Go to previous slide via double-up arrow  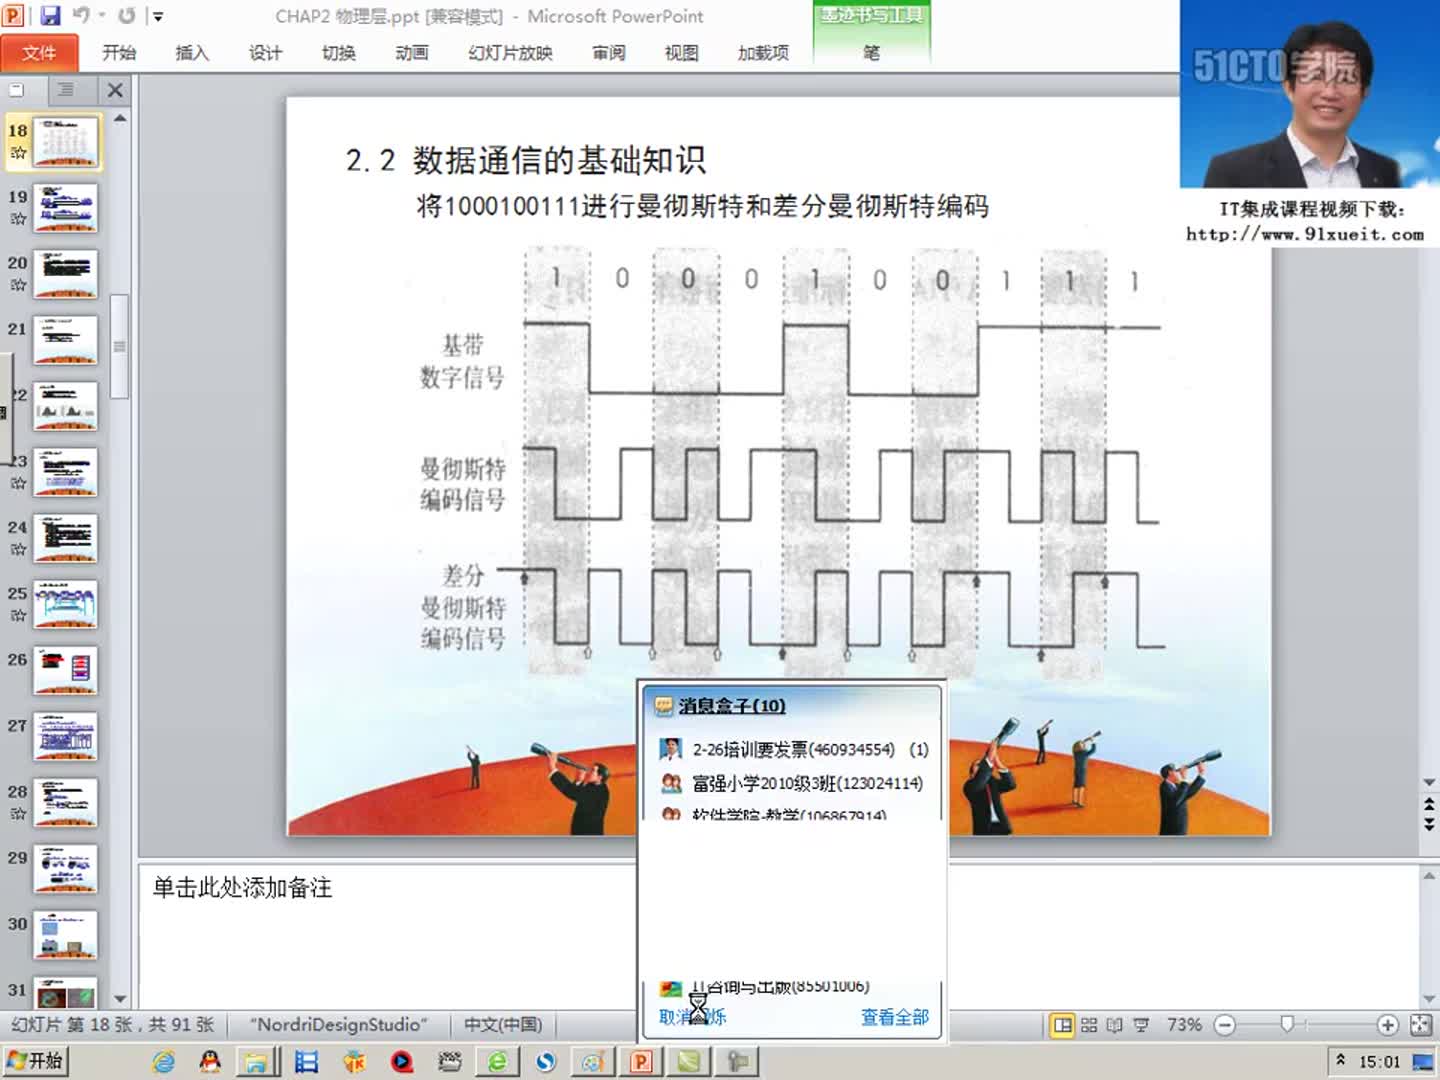tap(1429, 804)
